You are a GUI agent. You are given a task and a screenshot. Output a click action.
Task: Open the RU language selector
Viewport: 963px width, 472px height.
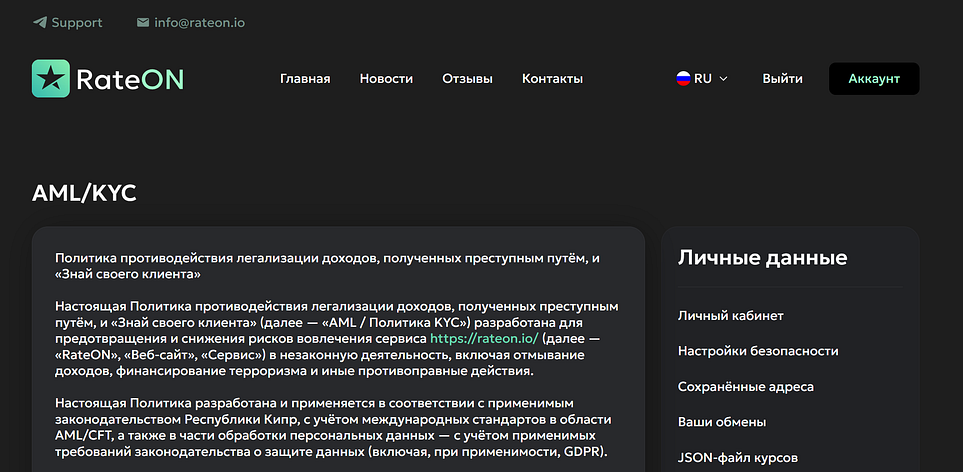703,78
